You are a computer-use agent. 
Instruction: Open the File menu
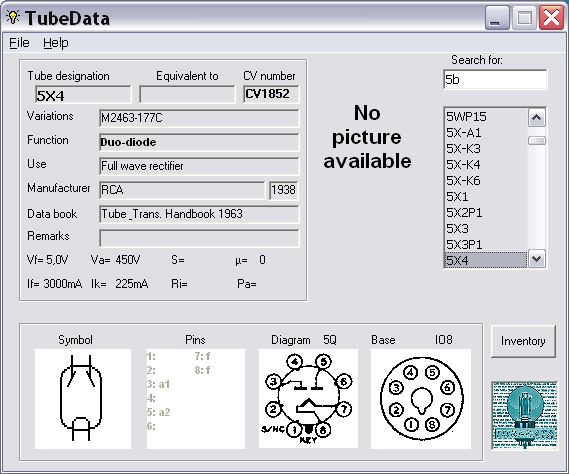[x=19, y=43]
